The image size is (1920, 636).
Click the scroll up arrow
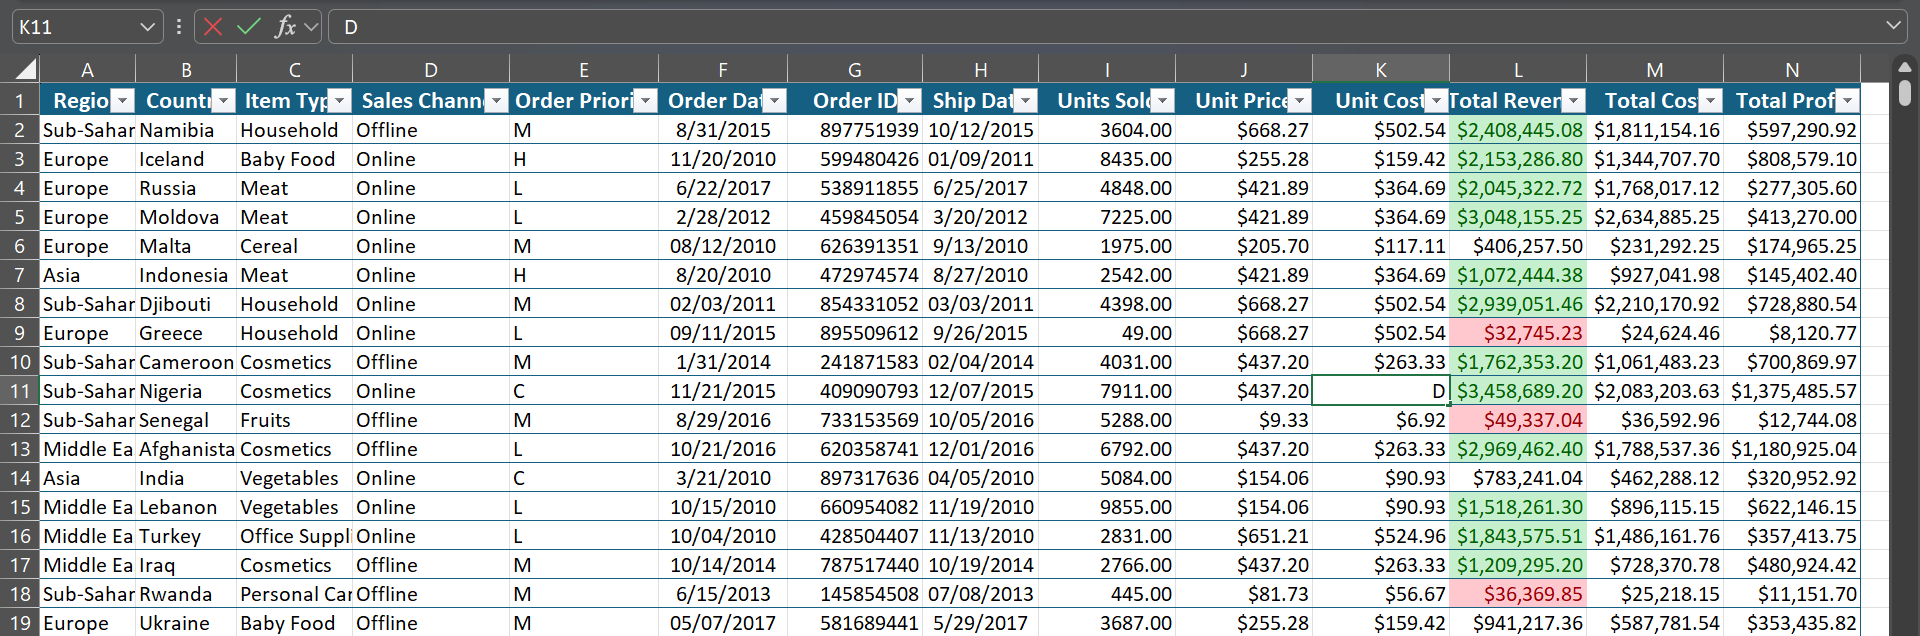point(1904,66)
